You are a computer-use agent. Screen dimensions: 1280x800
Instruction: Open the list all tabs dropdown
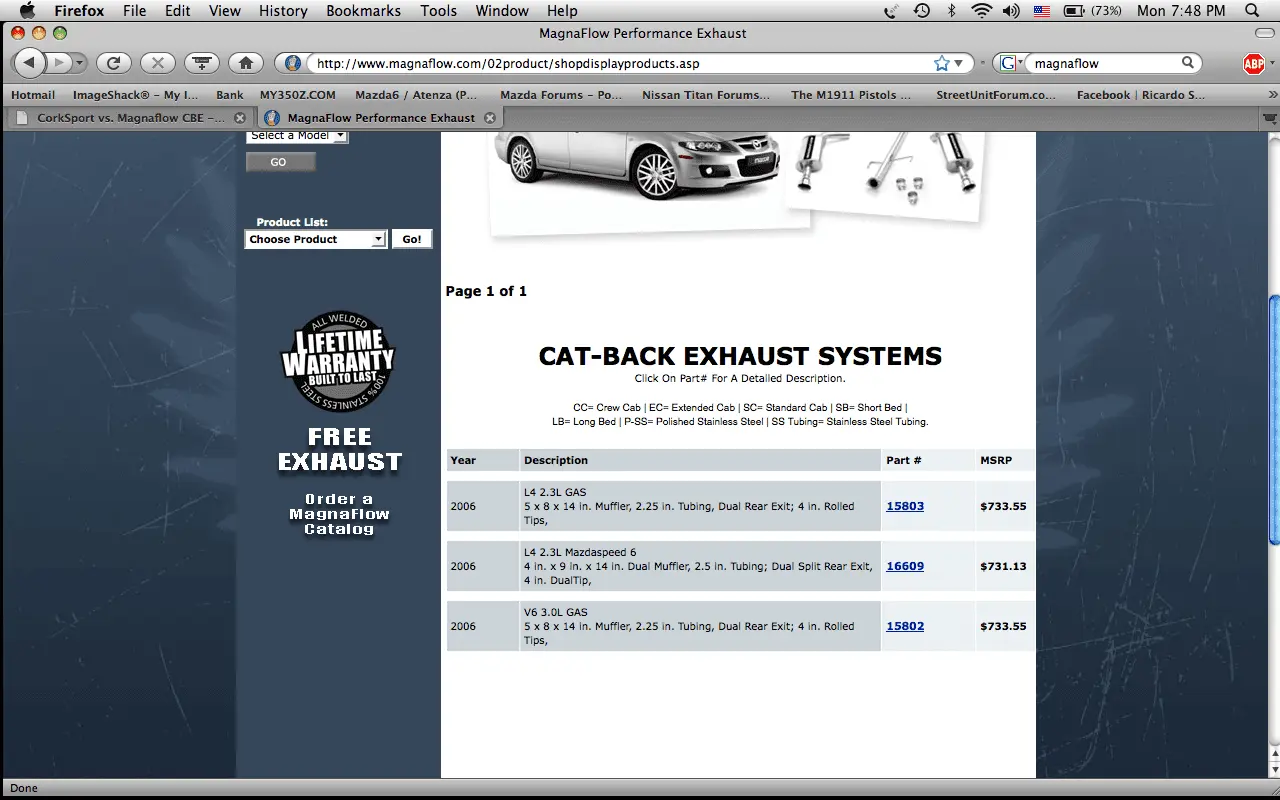tap(1268, 118)
